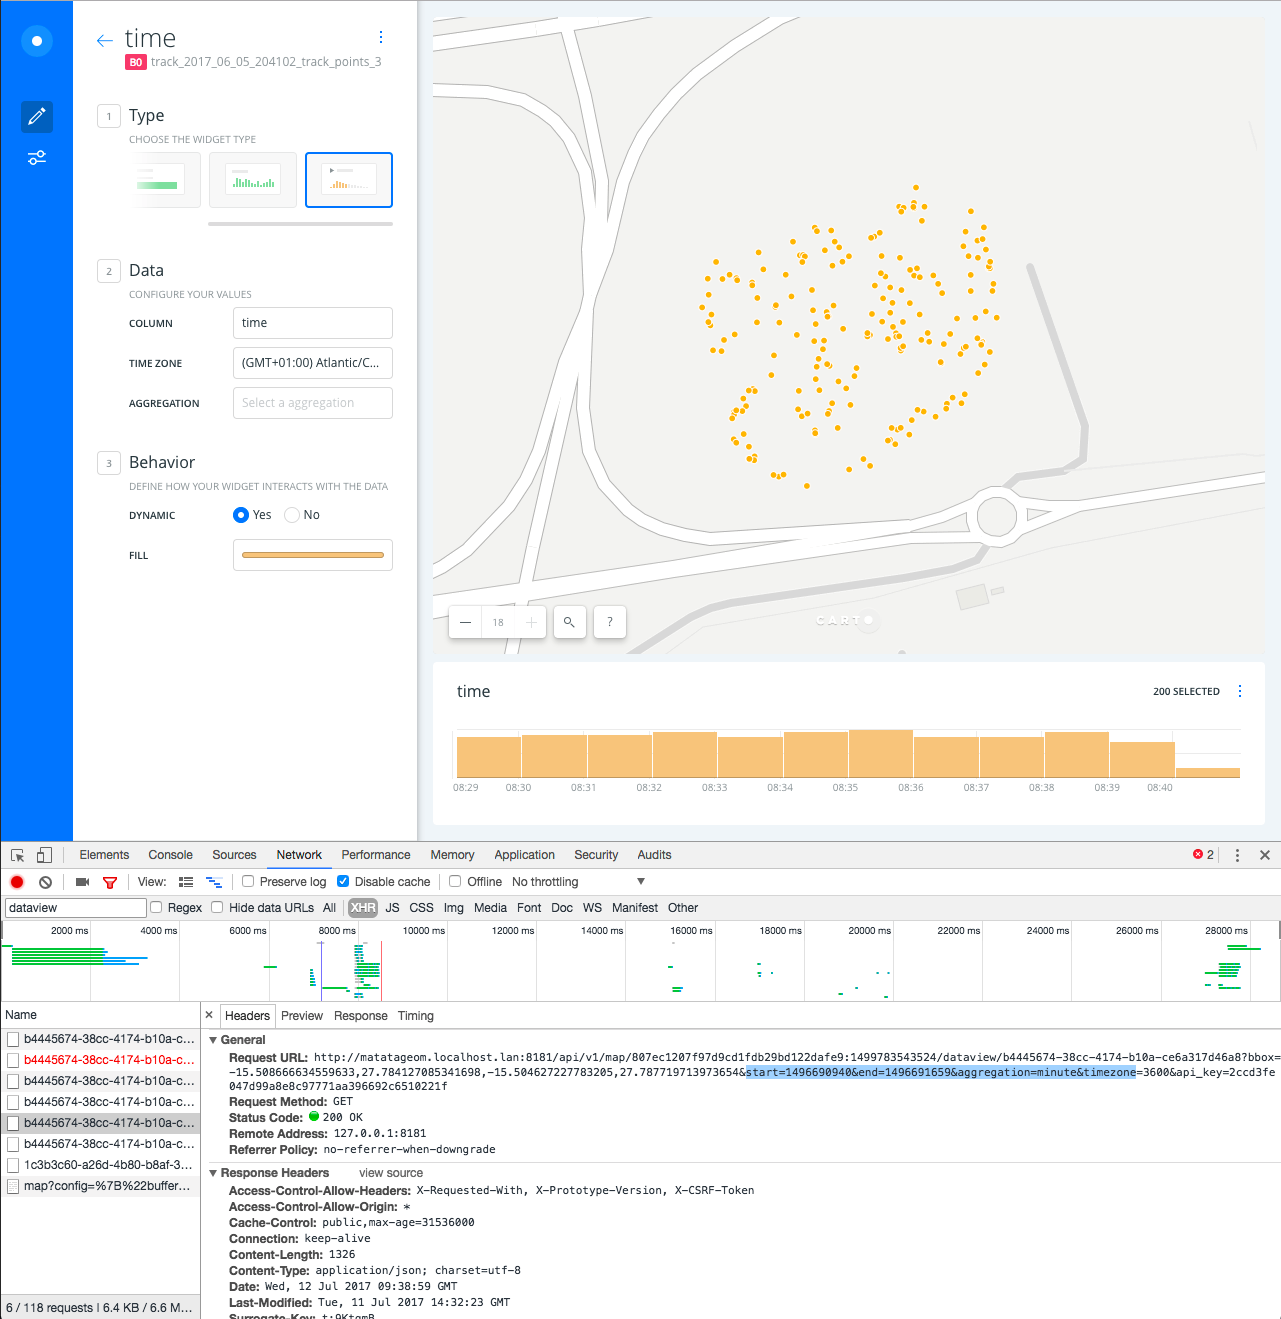The image size is (1281, 1319).
Task: Open DevTools customize three-dot menu
Action: pos(1237,855)
